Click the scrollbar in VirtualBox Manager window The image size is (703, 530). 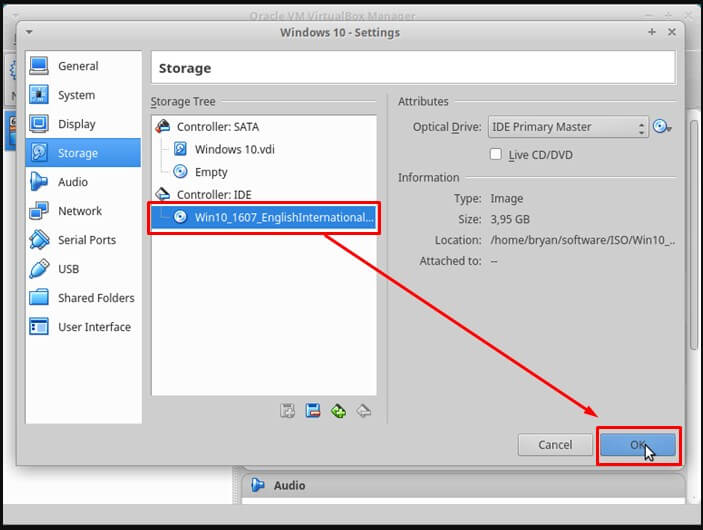pyautogui.click(x=694, y=235)
